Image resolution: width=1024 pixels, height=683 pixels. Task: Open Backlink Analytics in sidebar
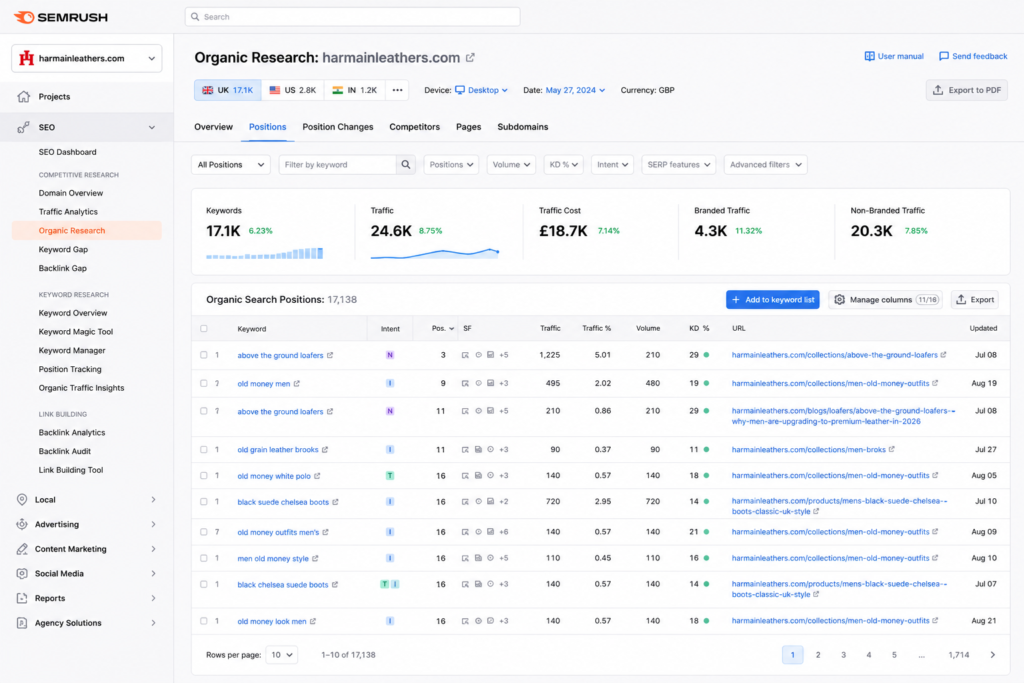72,432
